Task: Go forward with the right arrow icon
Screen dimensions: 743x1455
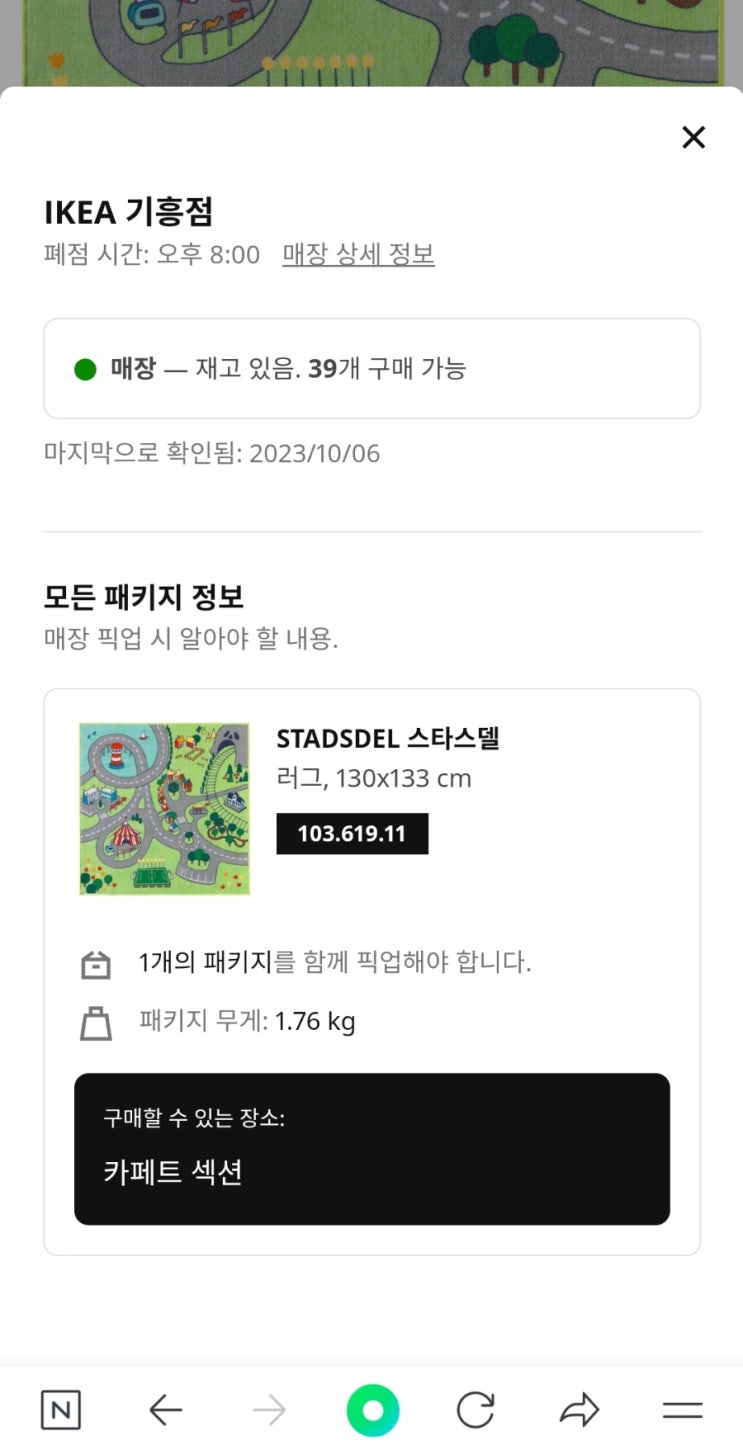Action: pyautogui.click(x=269, y=1411)
